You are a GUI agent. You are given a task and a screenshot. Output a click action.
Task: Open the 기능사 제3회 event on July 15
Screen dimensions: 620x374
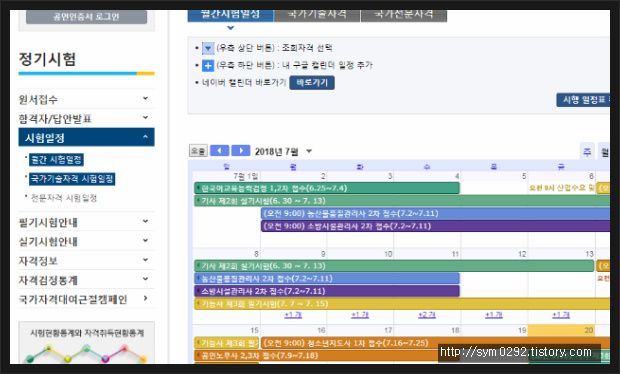(227, 343)
